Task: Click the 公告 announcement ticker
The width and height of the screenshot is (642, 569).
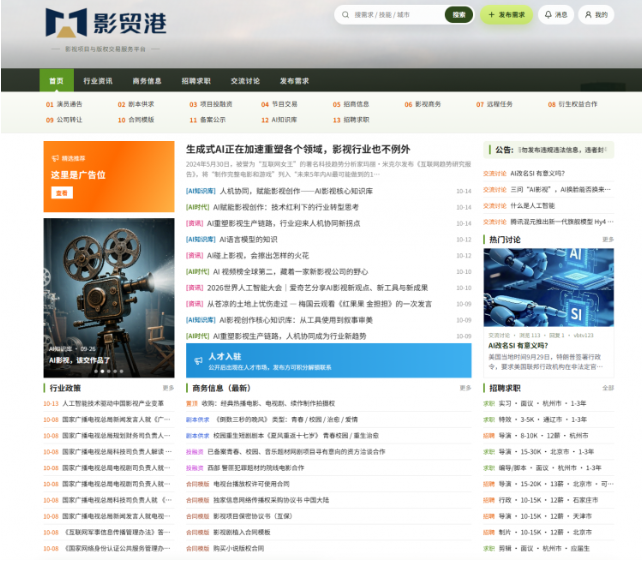Action: tap(549, 150)
